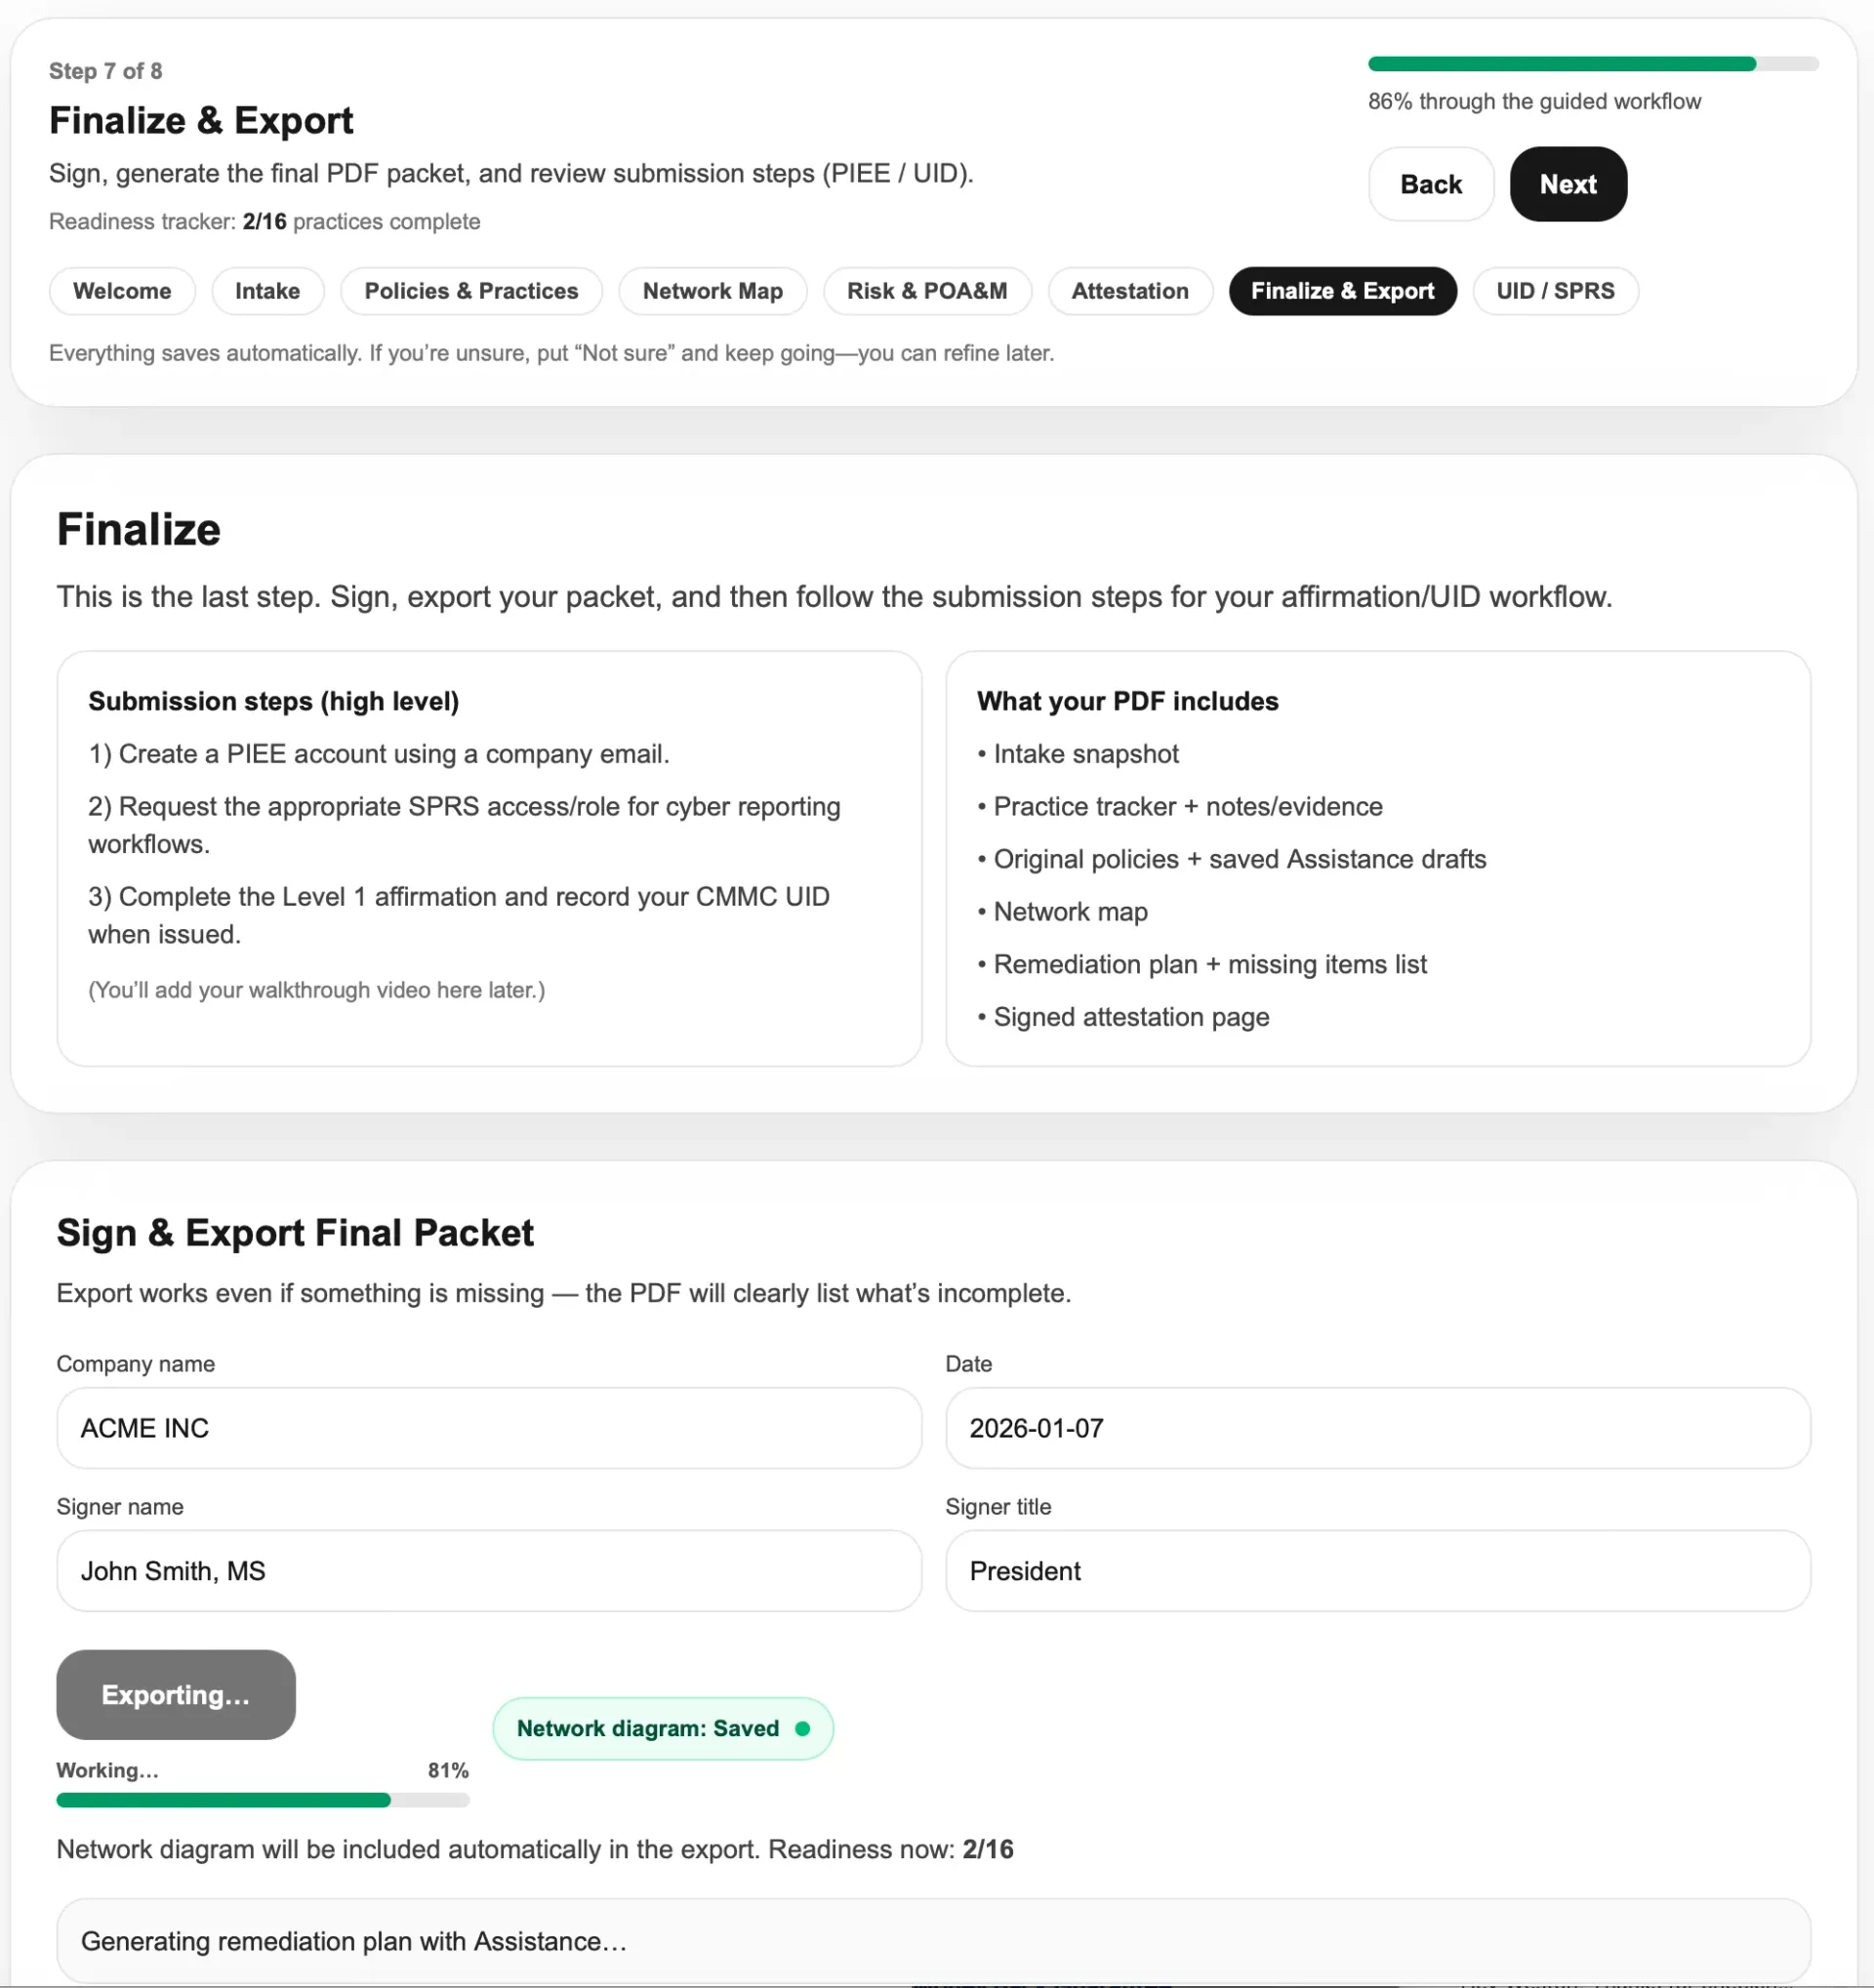
Task: Click the Back button
Action: tap(1430, 184)
